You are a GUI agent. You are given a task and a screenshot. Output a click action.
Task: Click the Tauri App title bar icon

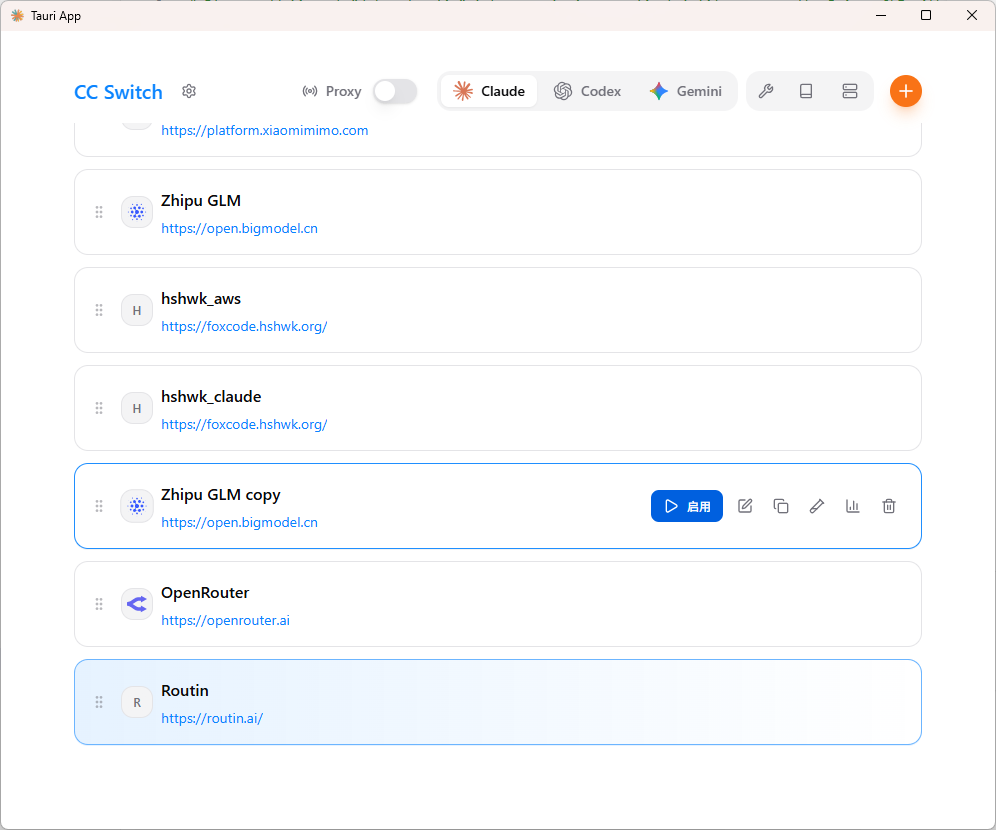[17, 15]
